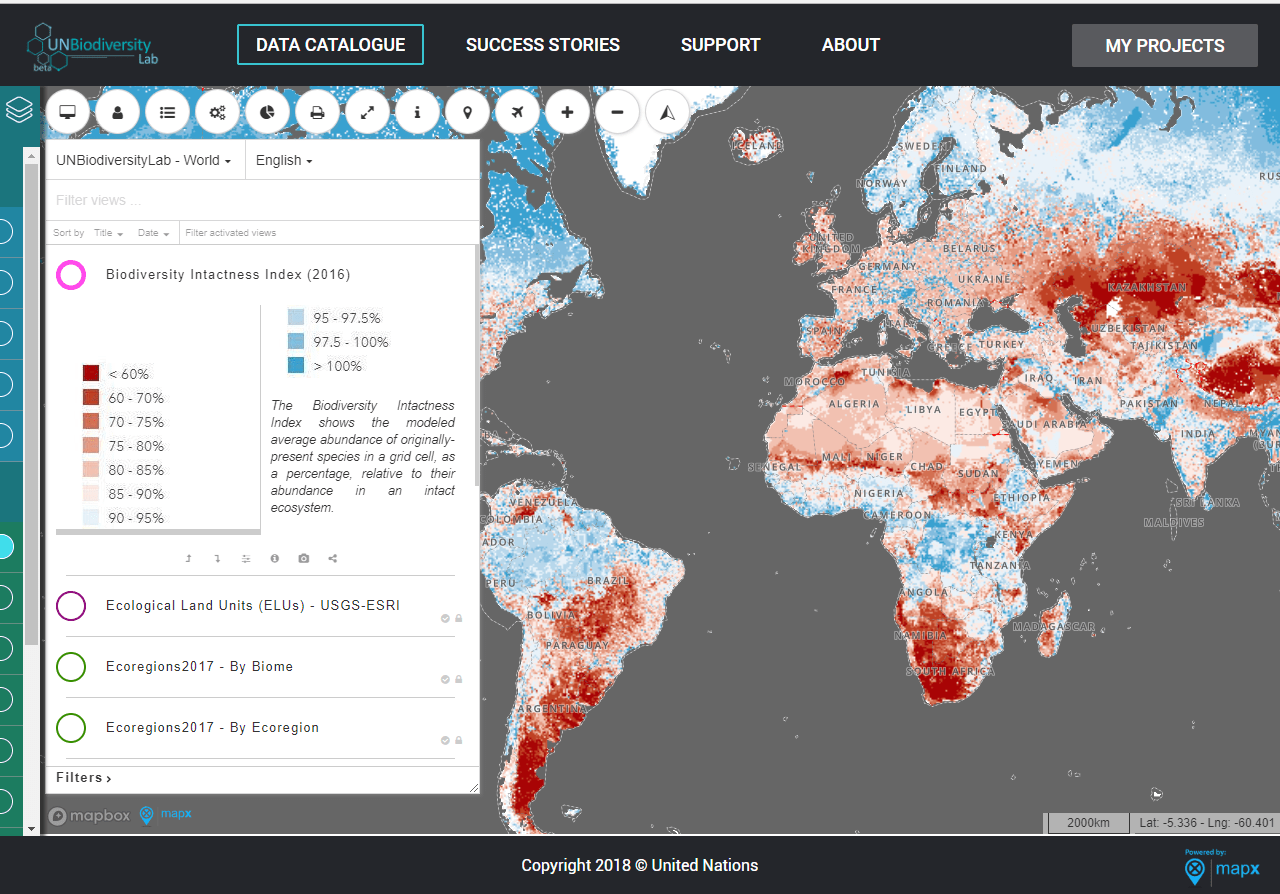Open the user profile icon in the toolbar
The width and height of the screenshot is (1280, 894).
[x=118, y=112]
